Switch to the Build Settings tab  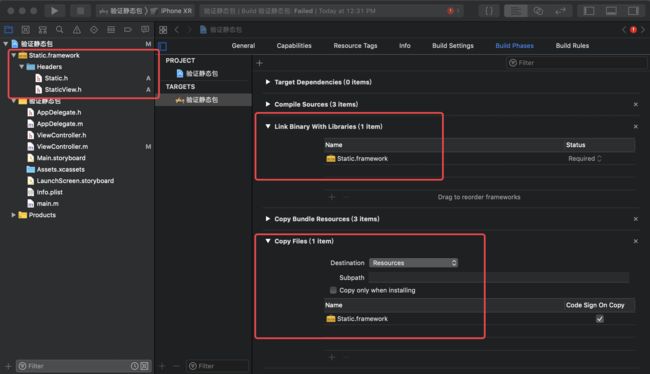pyautogui.click(x=453, y=46)
